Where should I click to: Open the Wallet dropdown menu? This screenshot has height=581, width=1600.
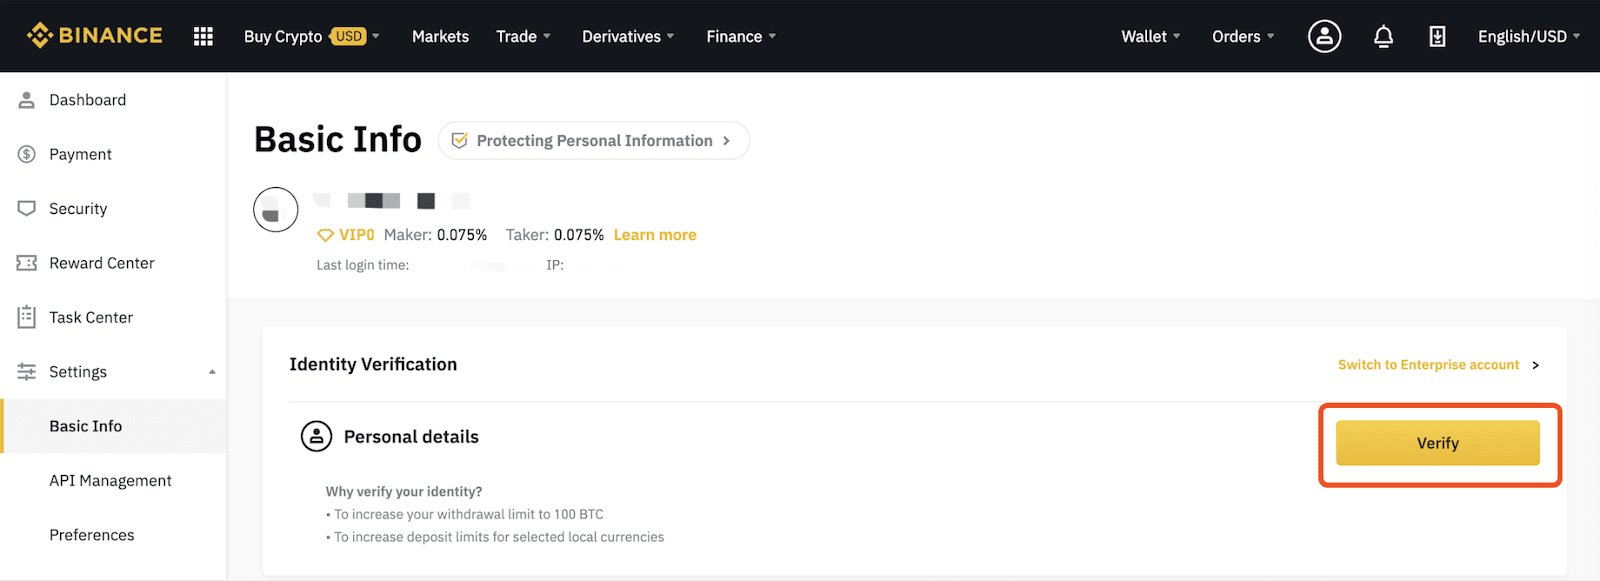[x=1151, y=36]
